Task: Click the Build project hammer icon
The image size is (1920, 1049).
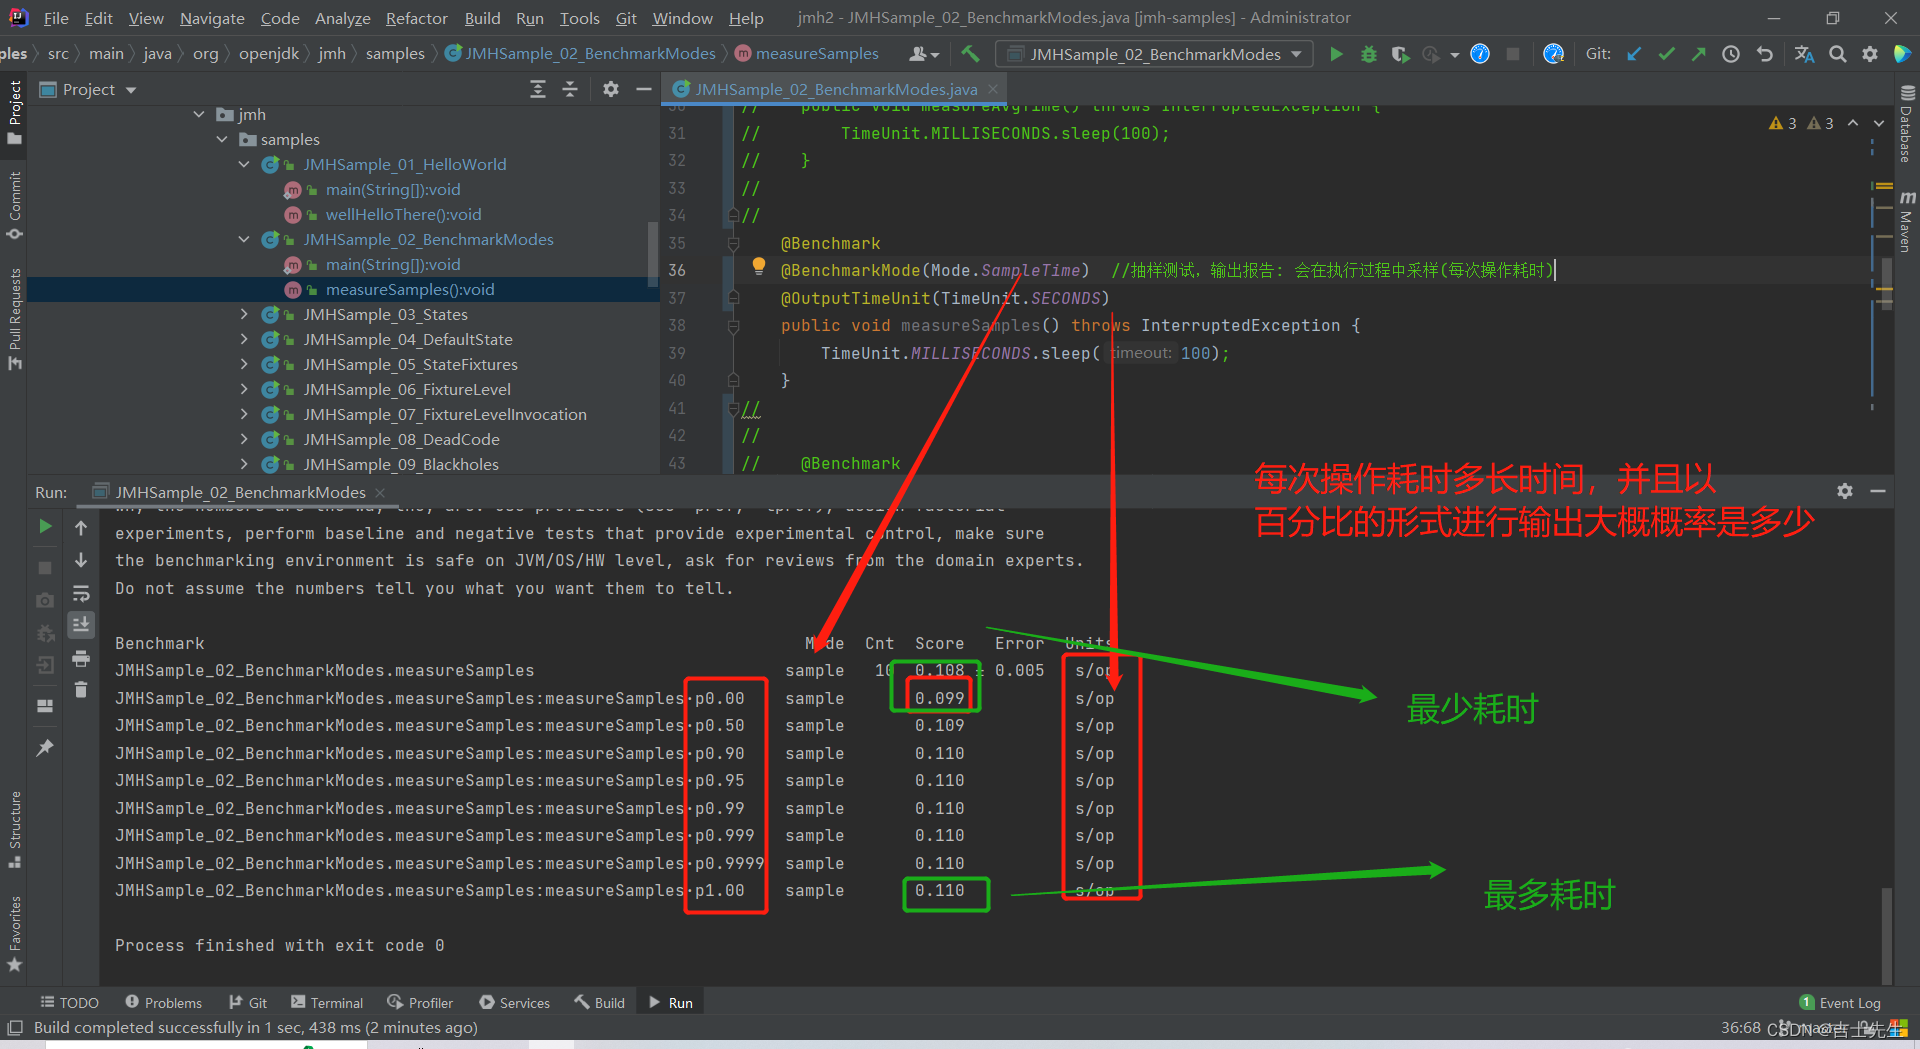Action: point(970,54)
